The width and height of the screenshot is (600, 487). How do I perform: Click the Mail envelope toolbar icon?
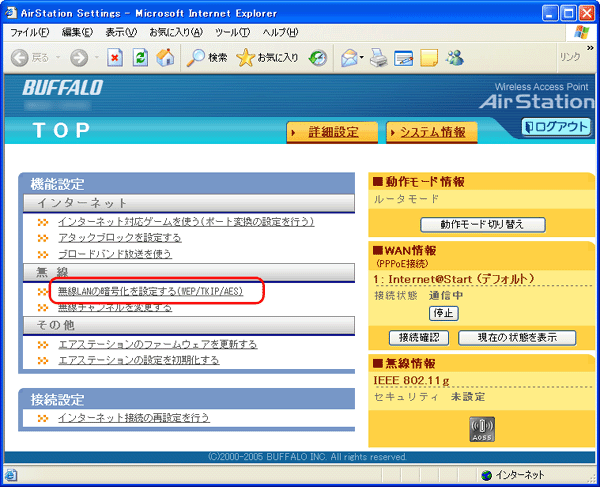pyautogui.click(x=349, y=58)
